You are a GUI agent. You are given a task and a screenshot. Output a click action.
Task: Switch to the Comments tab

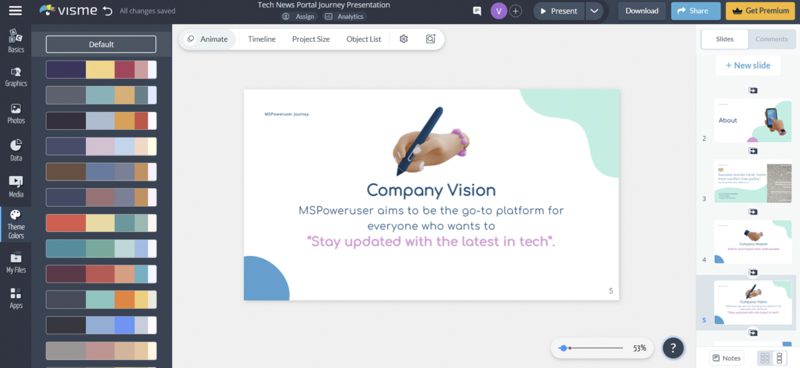771,39
